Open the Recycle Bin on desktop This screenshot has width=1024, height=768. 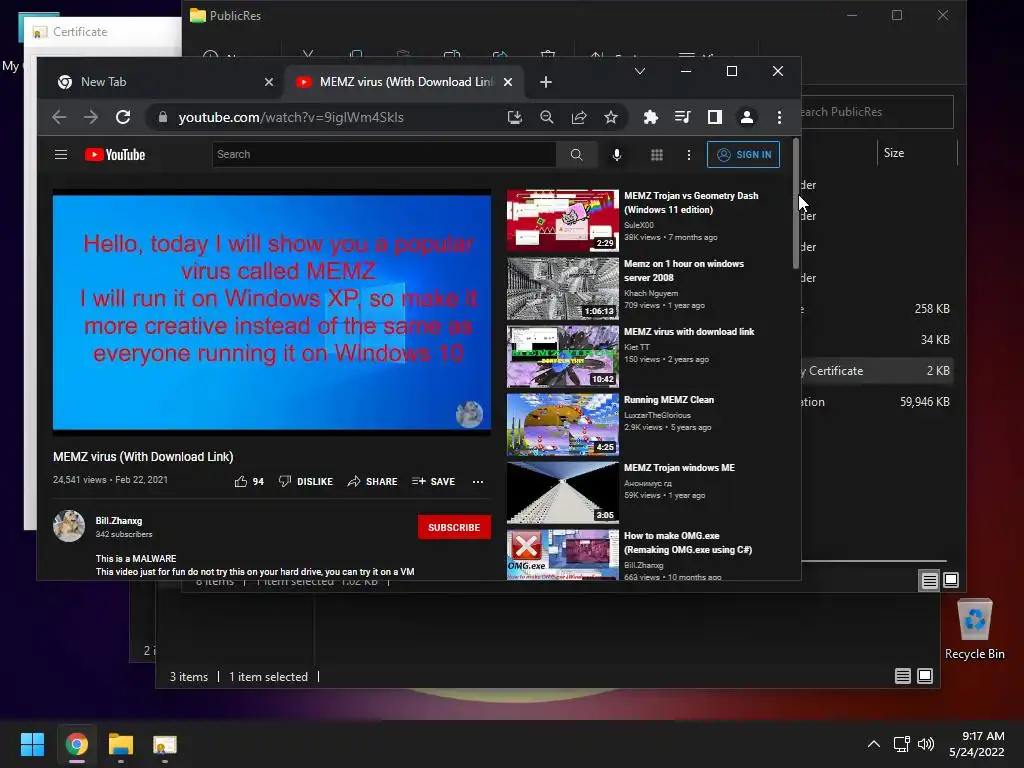coord(974,629)
